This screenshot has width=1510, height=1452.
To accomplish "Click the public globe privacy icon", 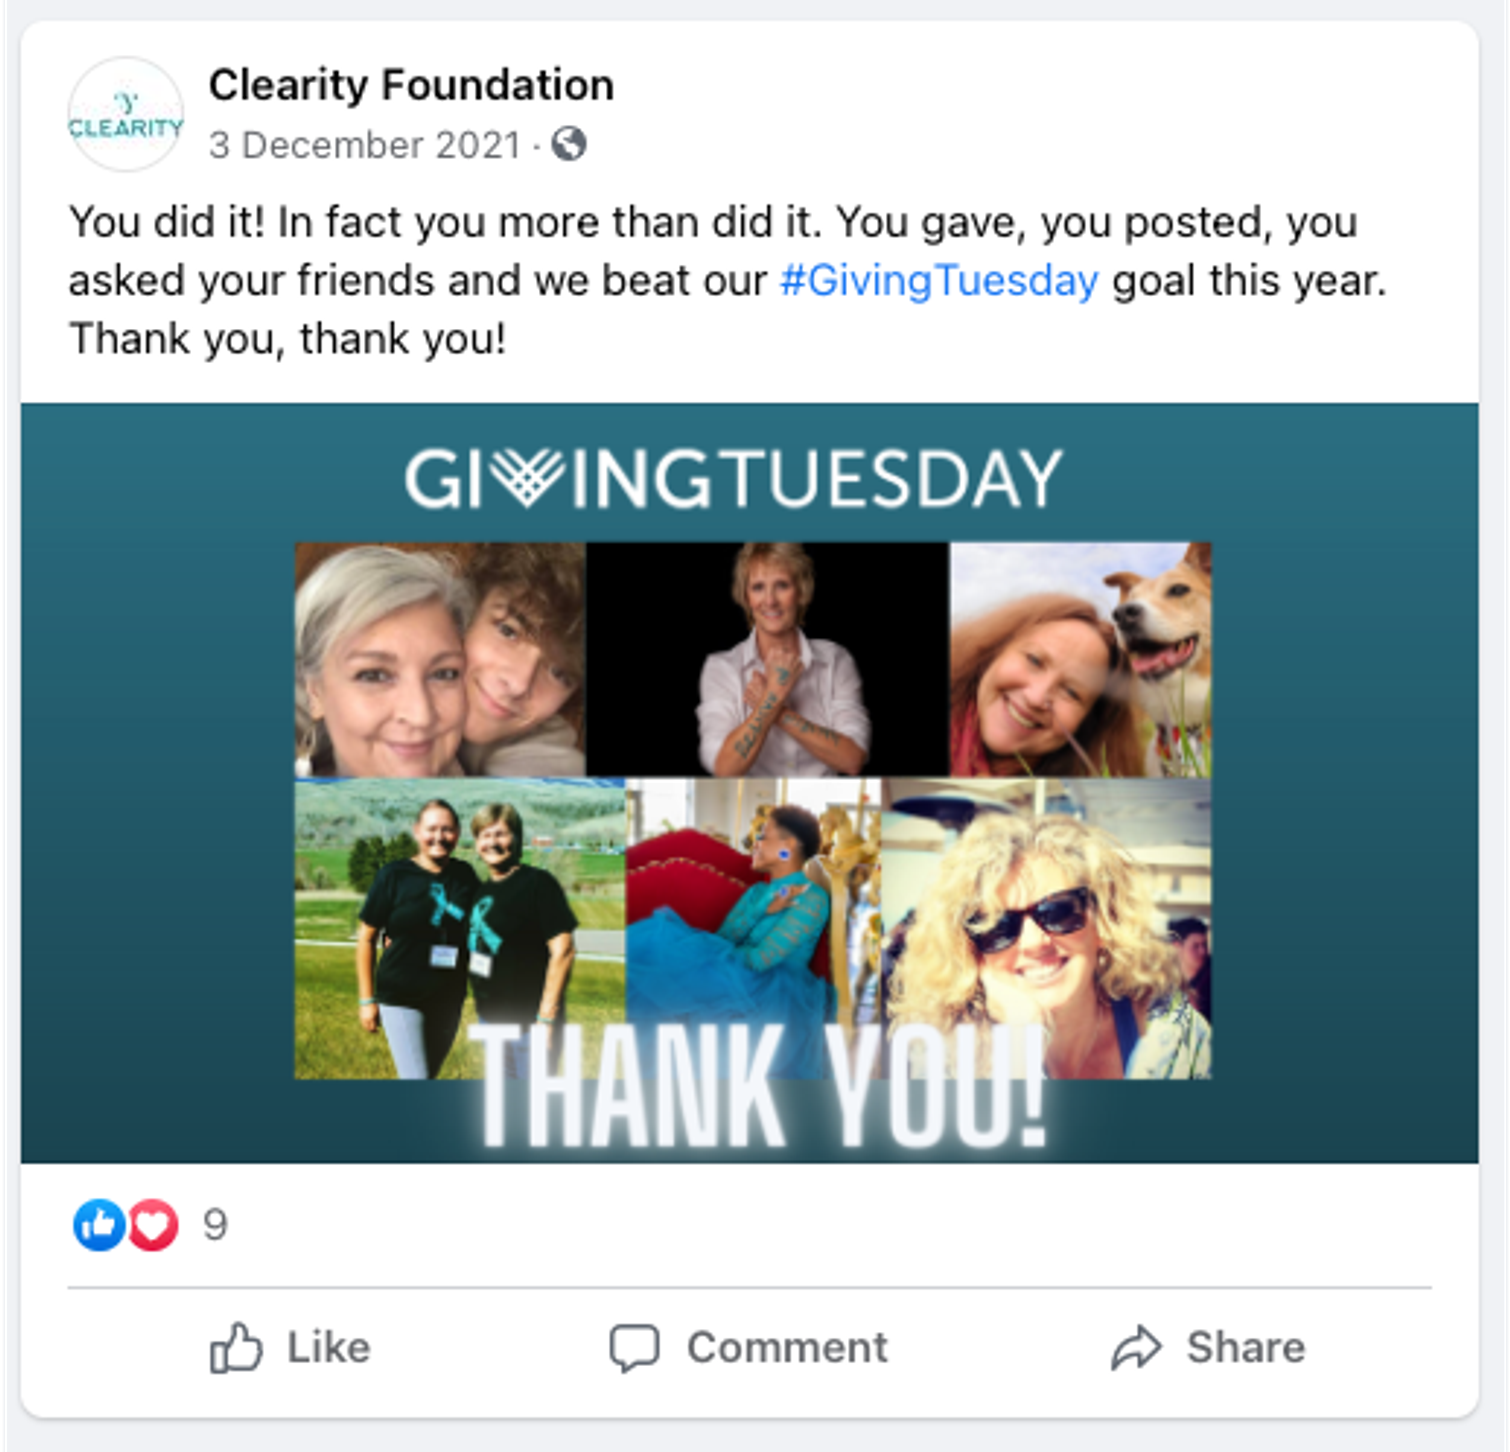I will 569,144.
